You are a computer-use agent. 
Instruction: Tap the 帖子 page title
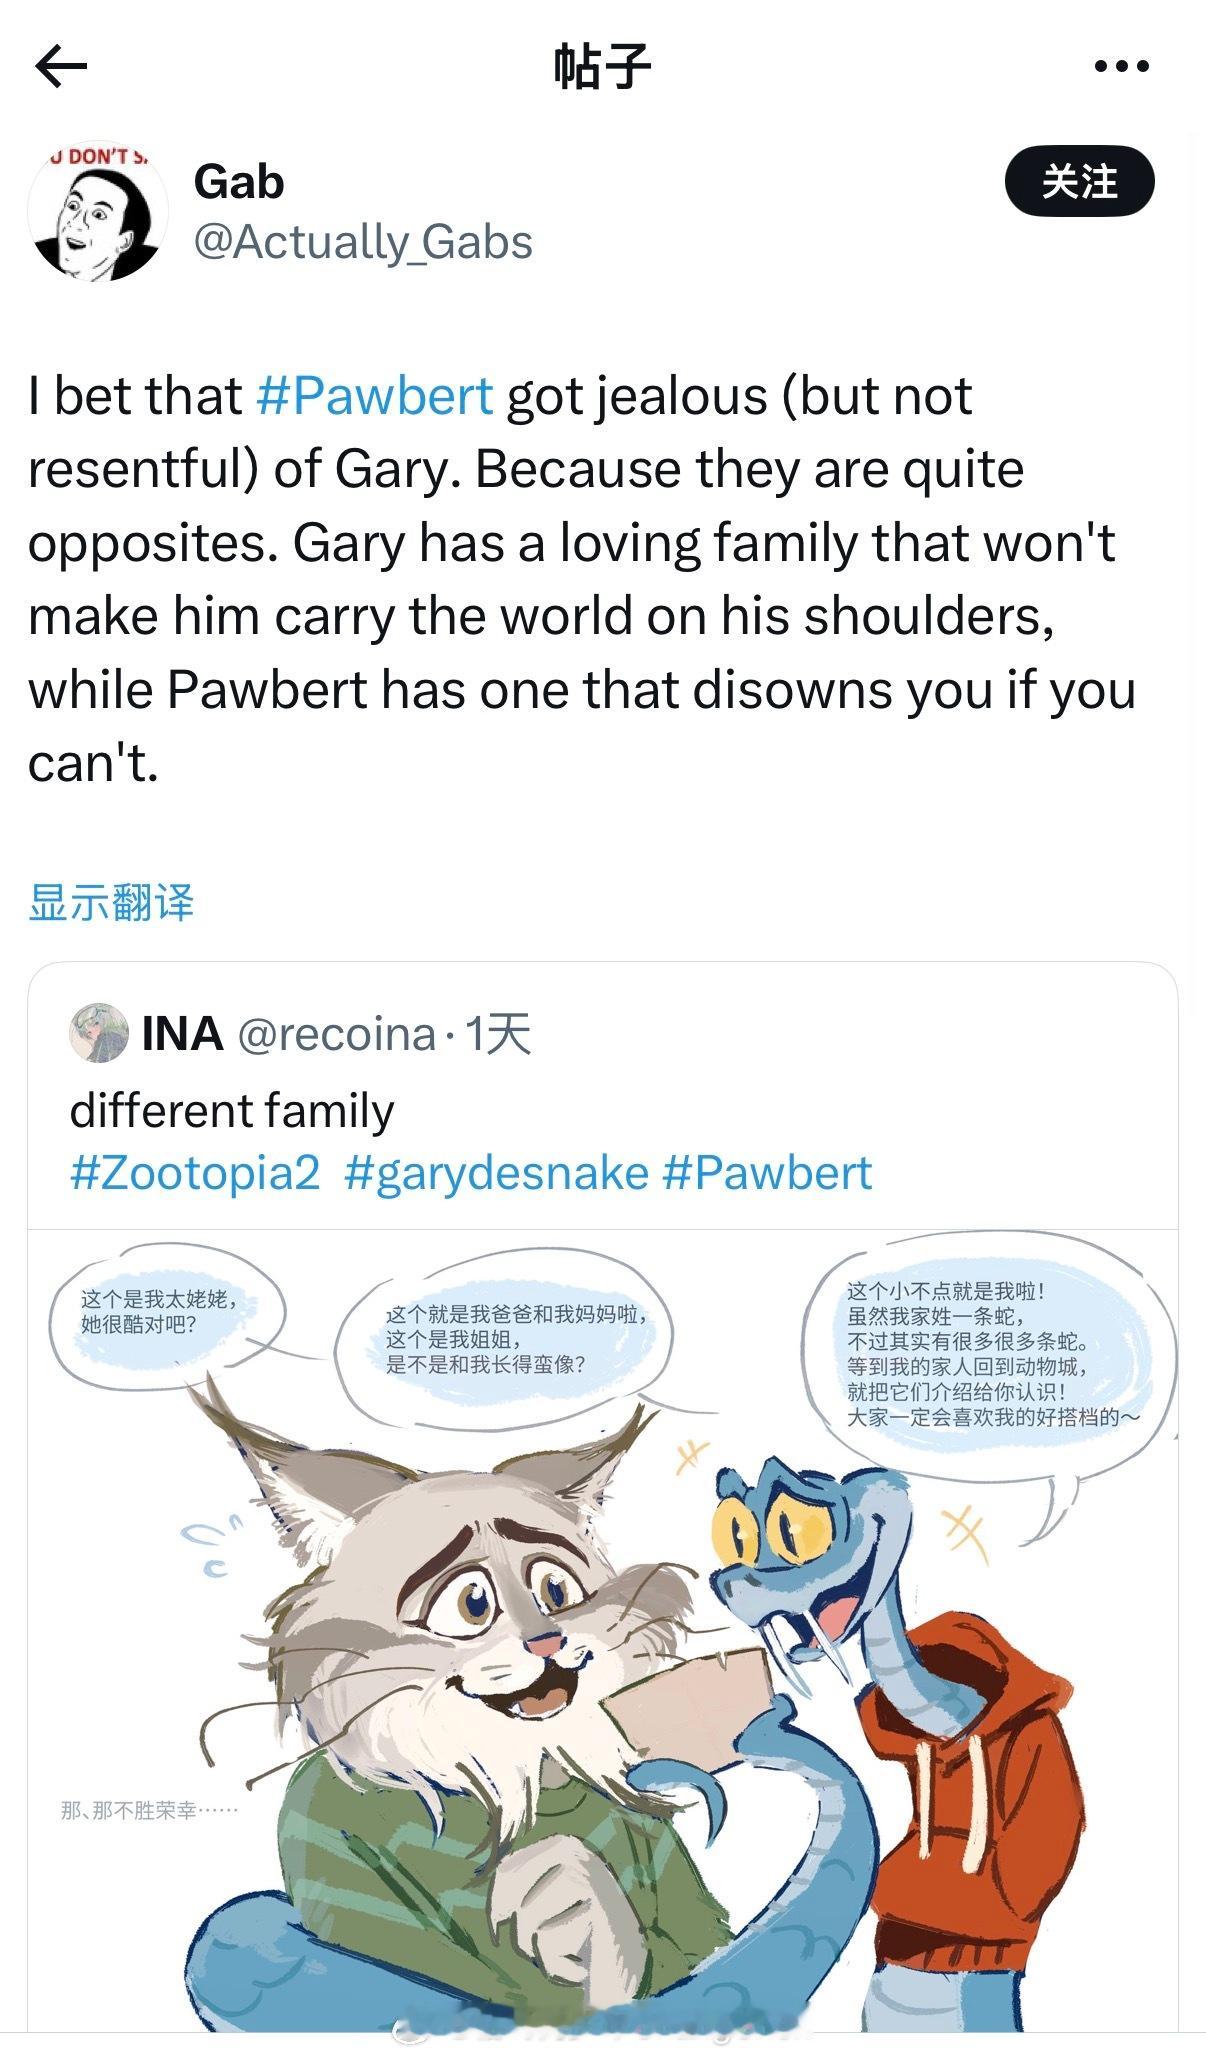(603, 67)
